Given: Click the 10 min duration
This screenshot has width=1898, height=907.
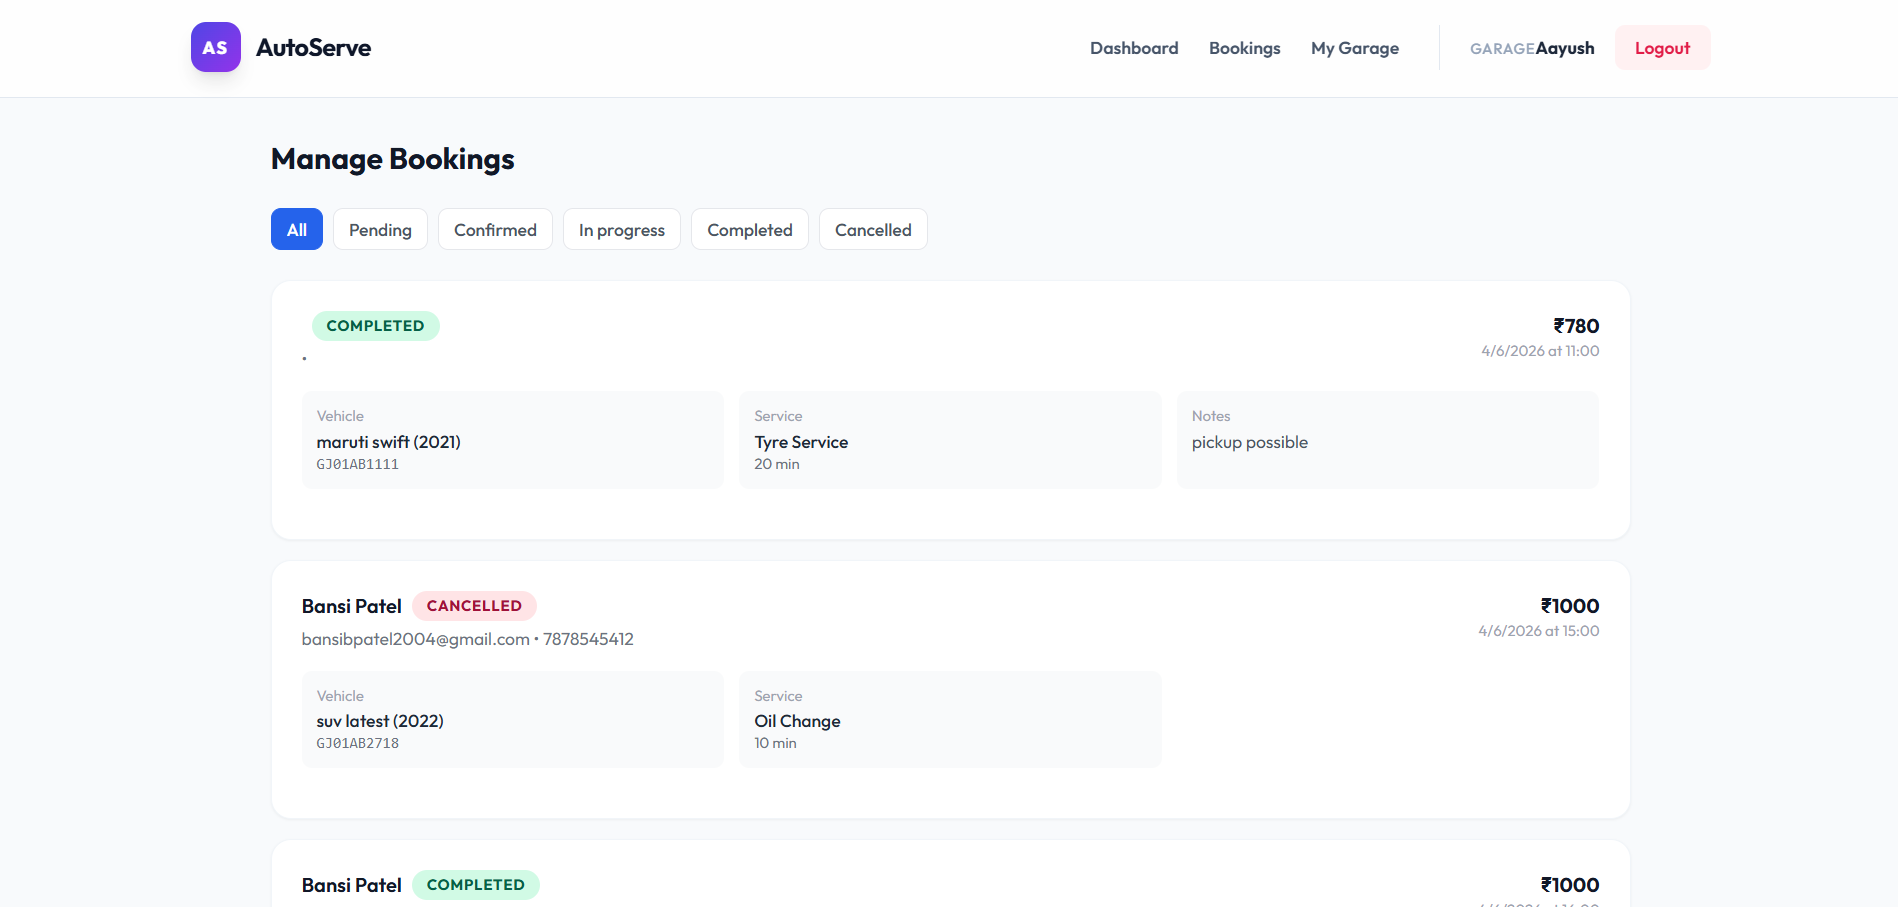Looking at the screenshot, I should (x=775, y=743).
